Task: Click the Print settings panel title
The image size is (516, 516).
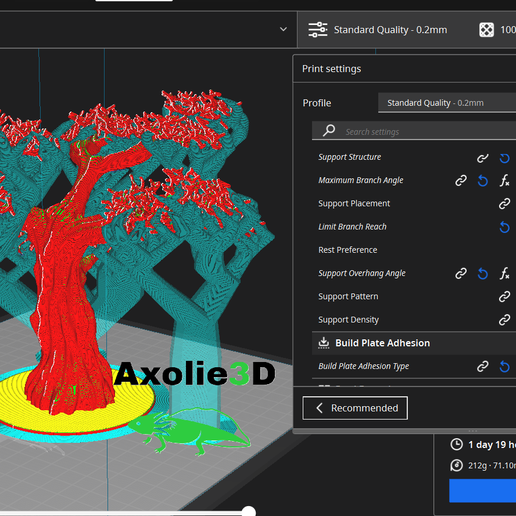Action: [332, 69]
